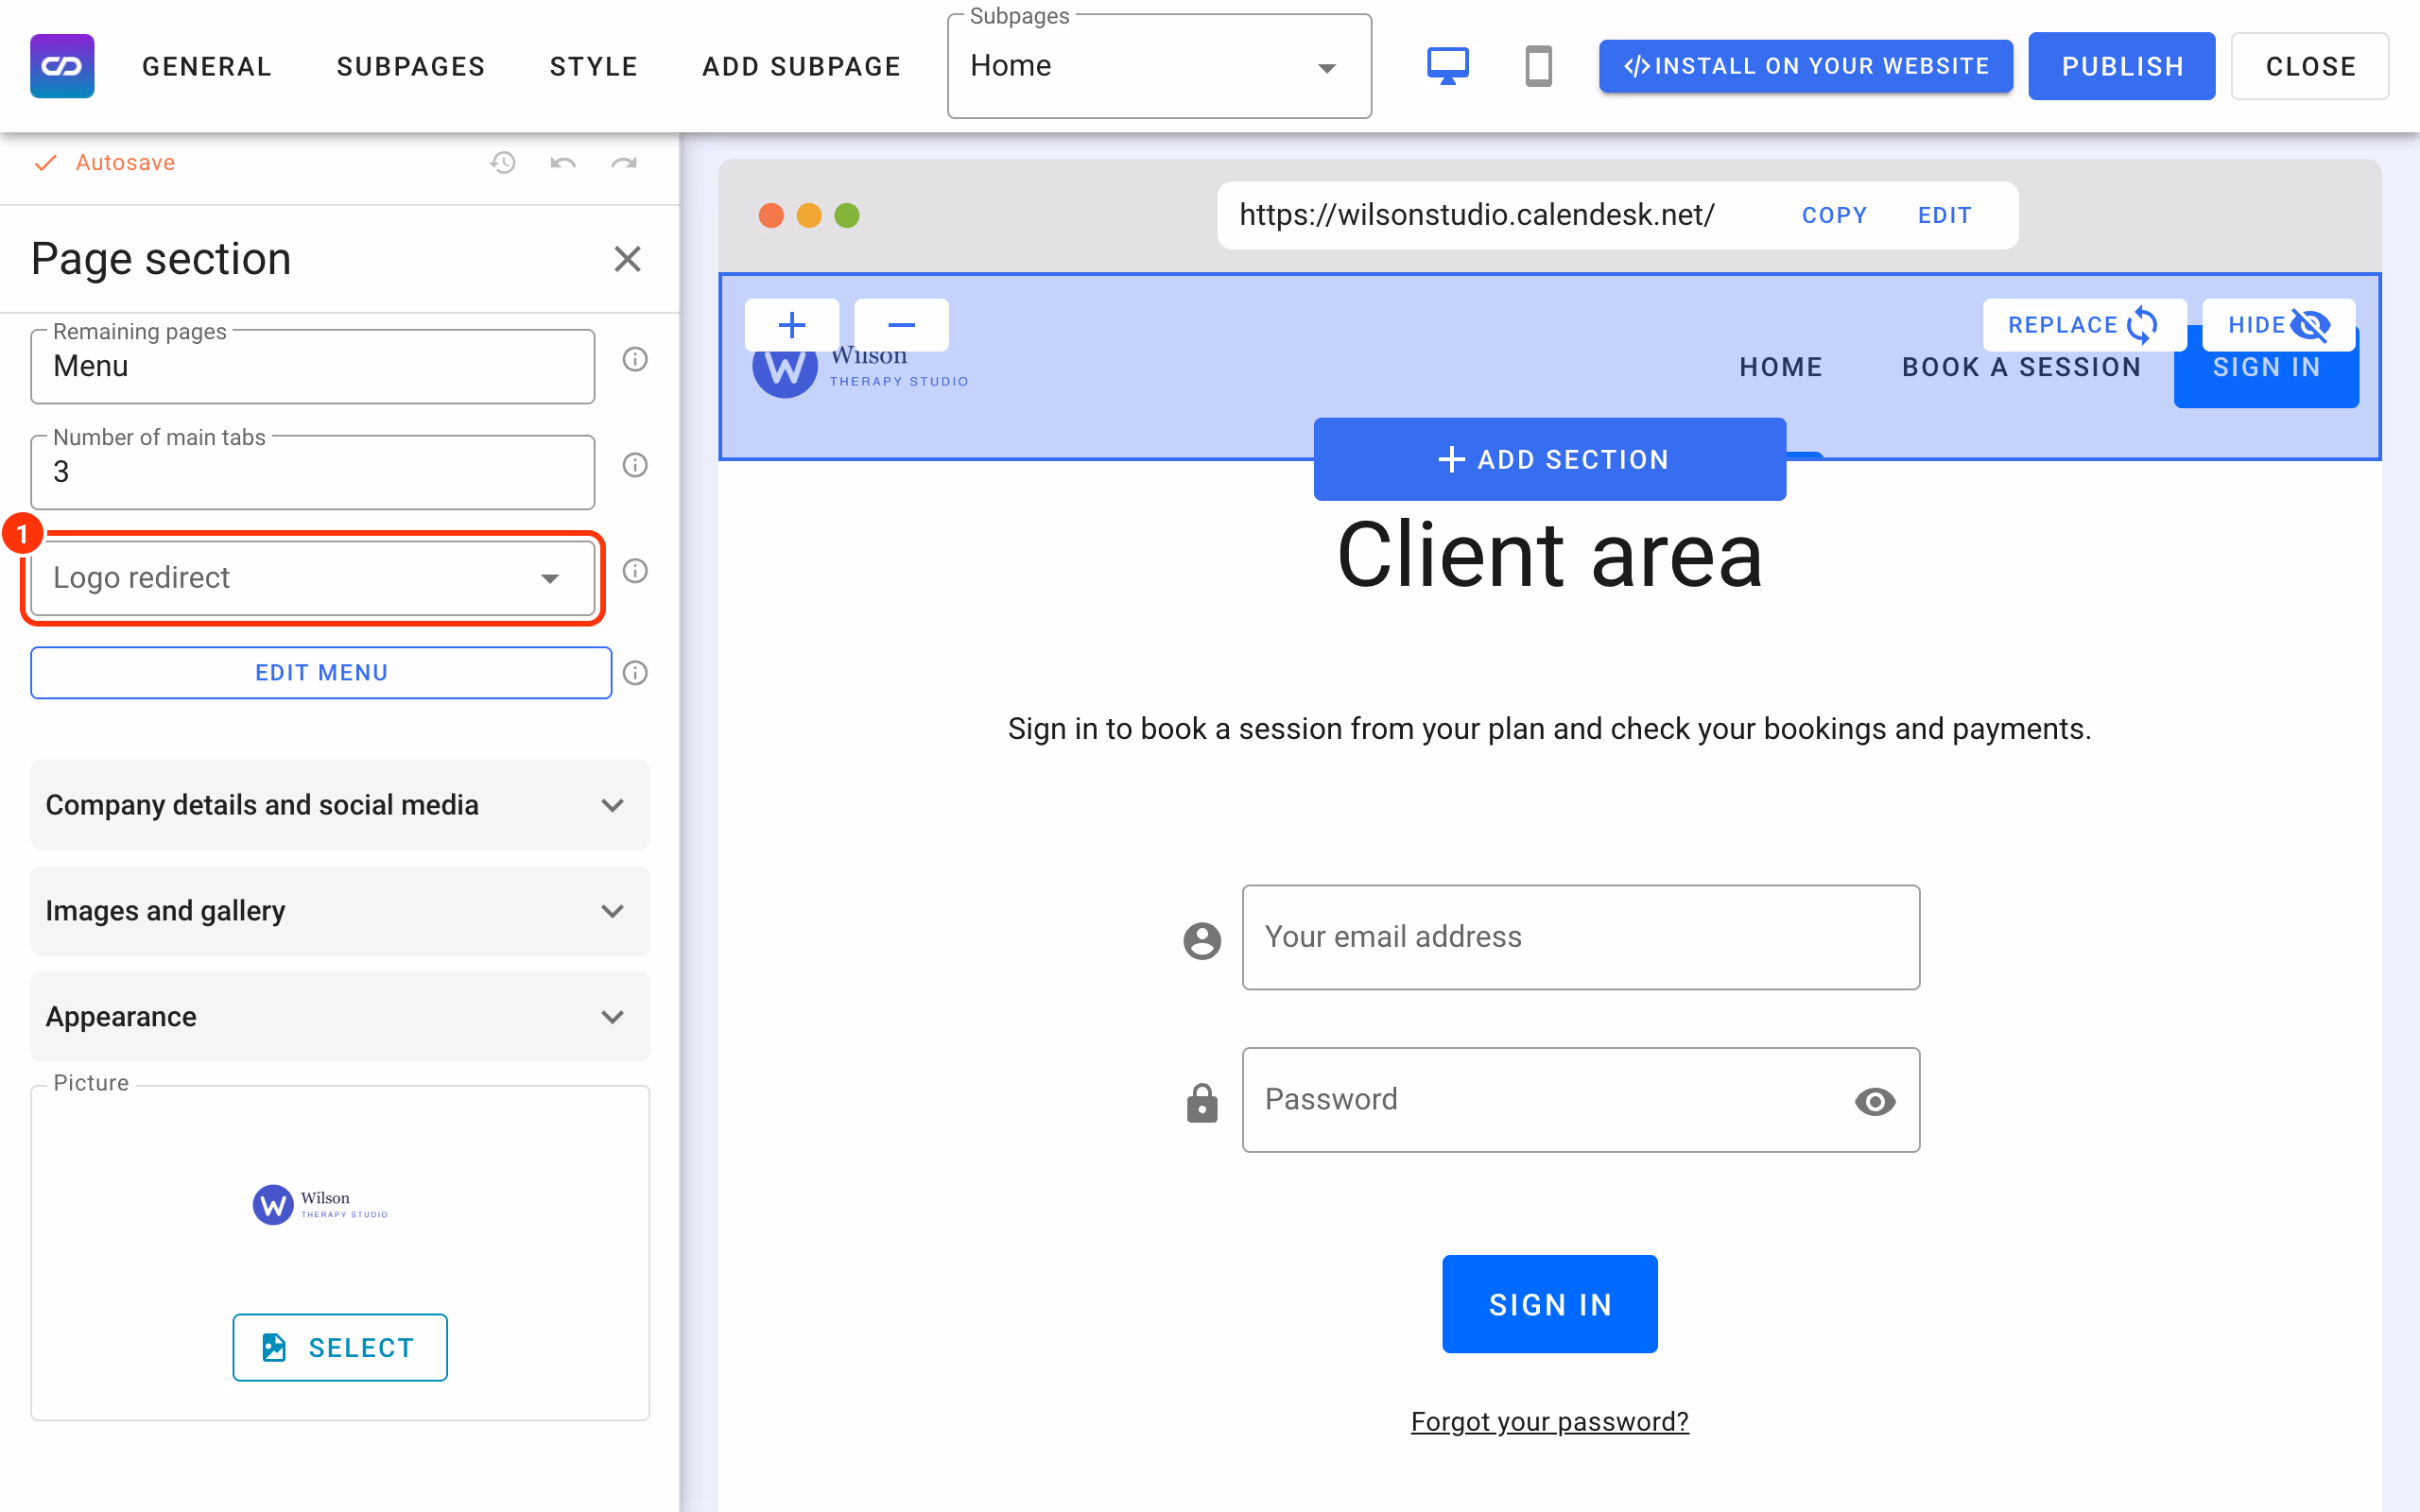The height and width of the screenshot is (1512, 2420).
Task: Switch to mobile preview mode
Action: point(1538,66)
